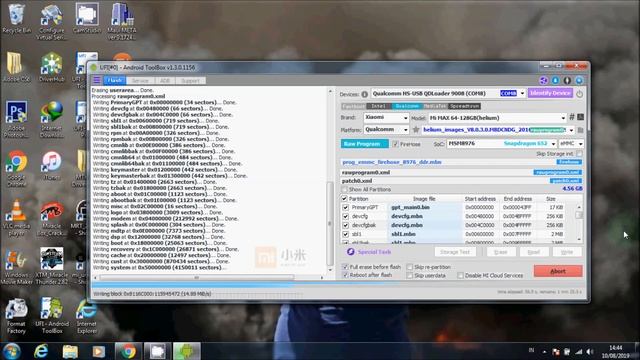Click the red Abort button
The width and height of the screenshot is (640, 360).
[558, 271]
